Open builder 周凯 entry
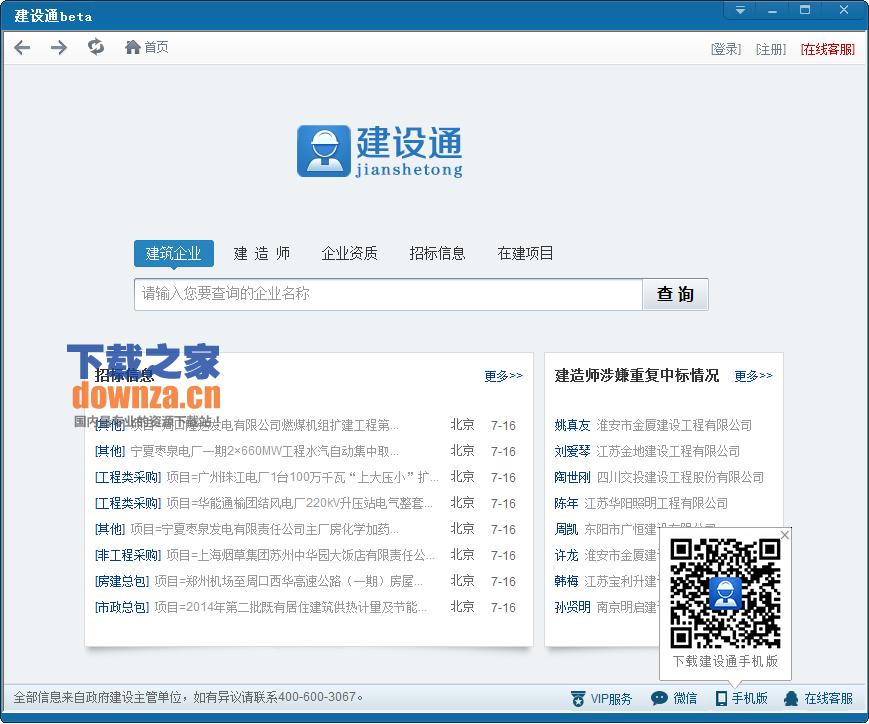This screenshot has height=724, width=869. [566, 529]
